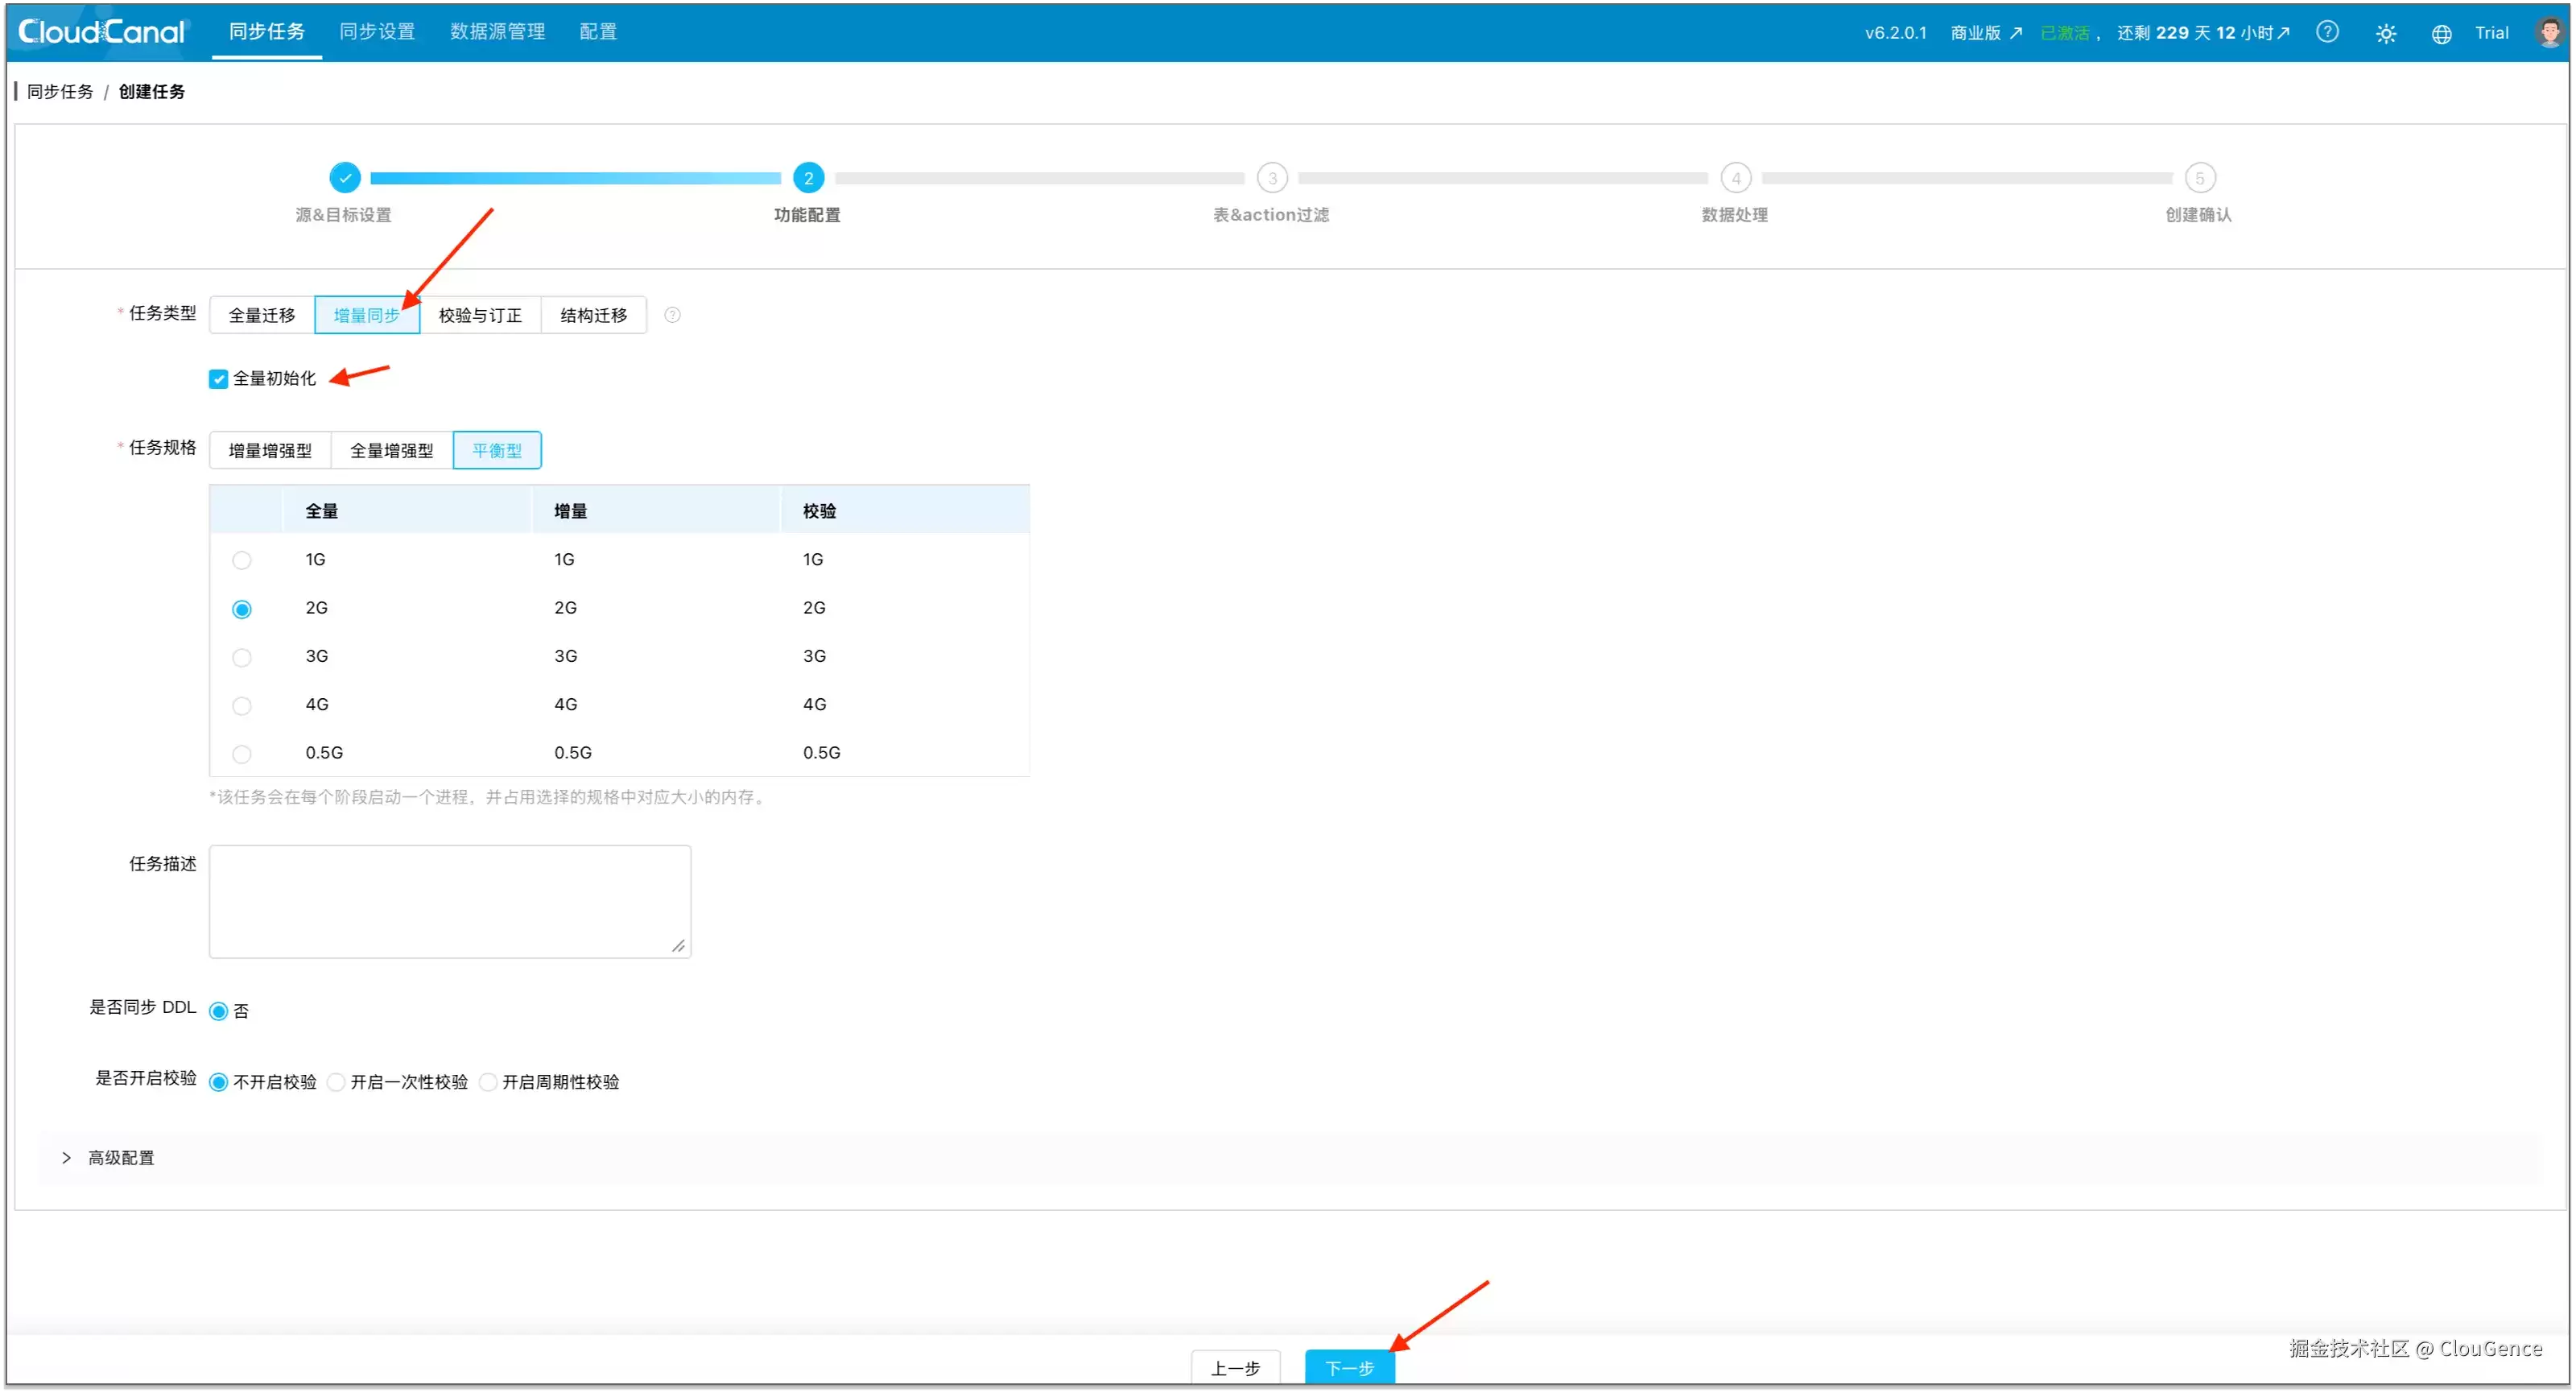Click the task type help tooltip icon
The height and width of the screenshot is (1393, 2576).
click(x=673, y=315)
